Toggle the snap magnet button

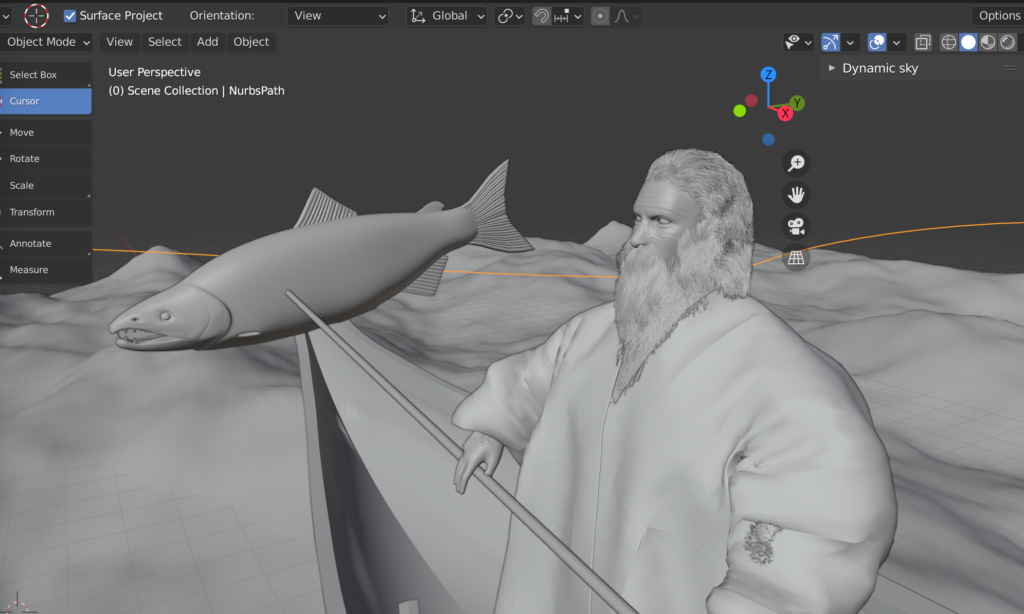[x=541, y=16]
